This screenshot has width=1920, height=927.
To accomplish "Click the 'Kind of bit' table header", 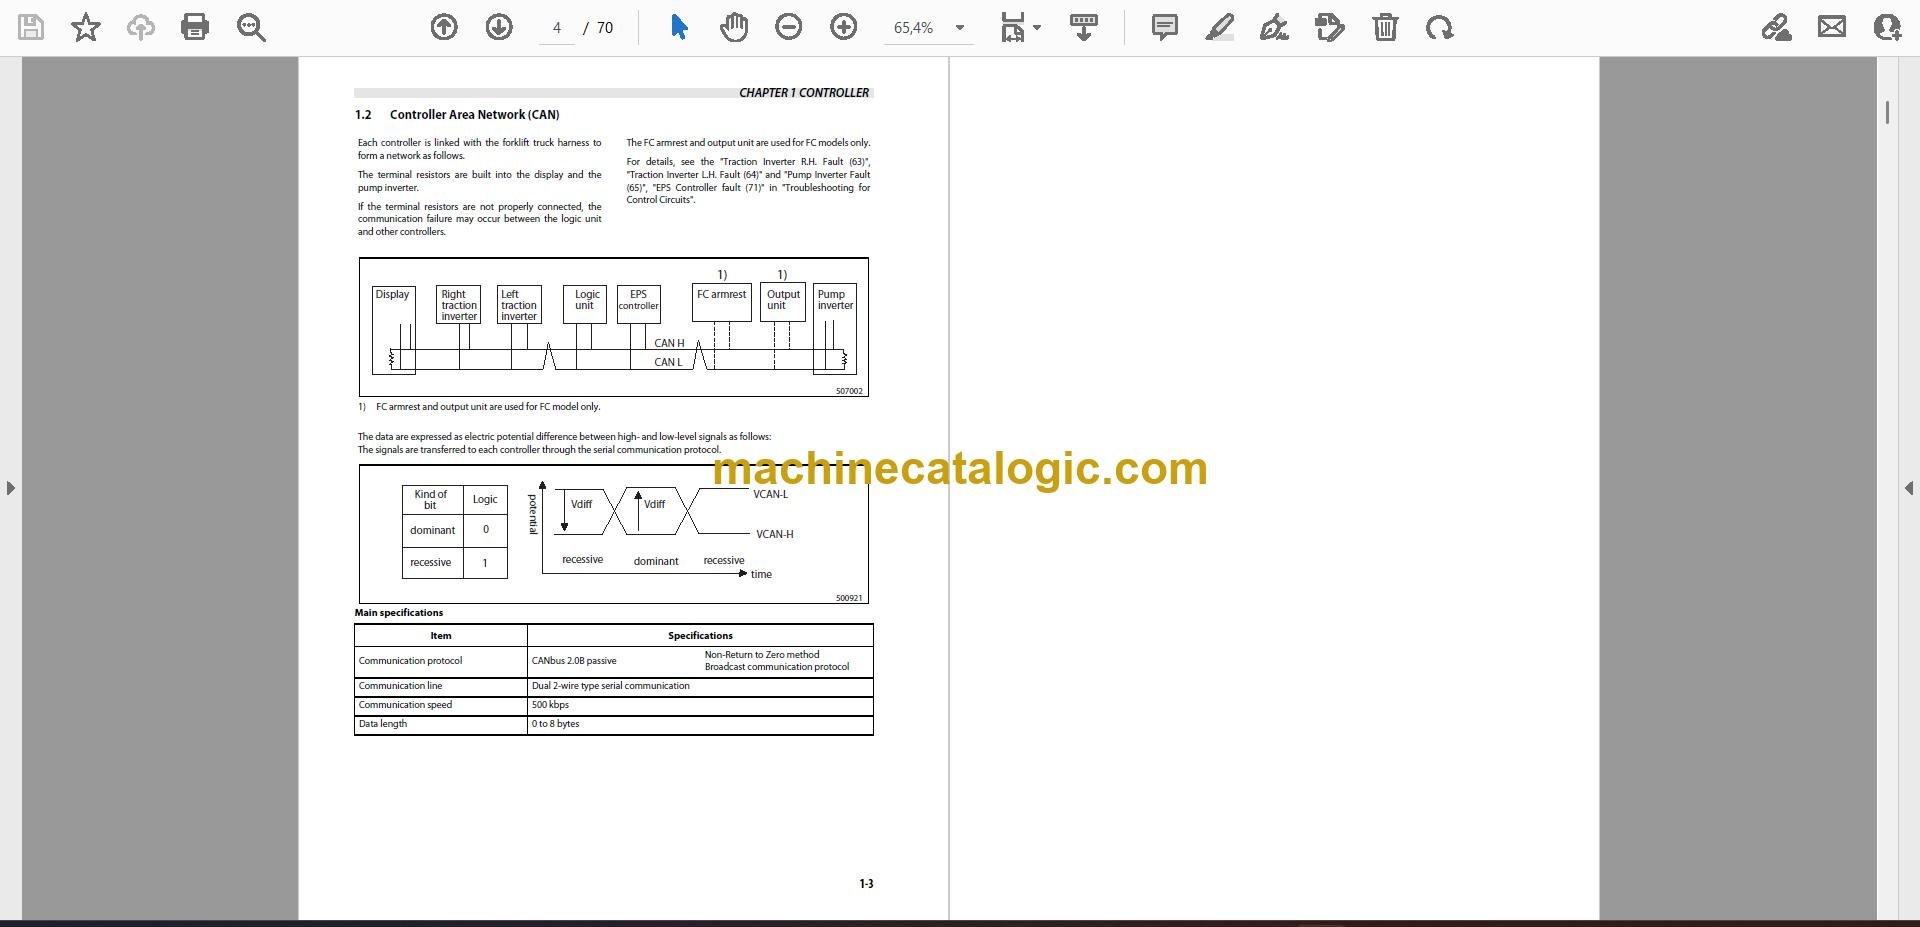I will pos(432,500).
